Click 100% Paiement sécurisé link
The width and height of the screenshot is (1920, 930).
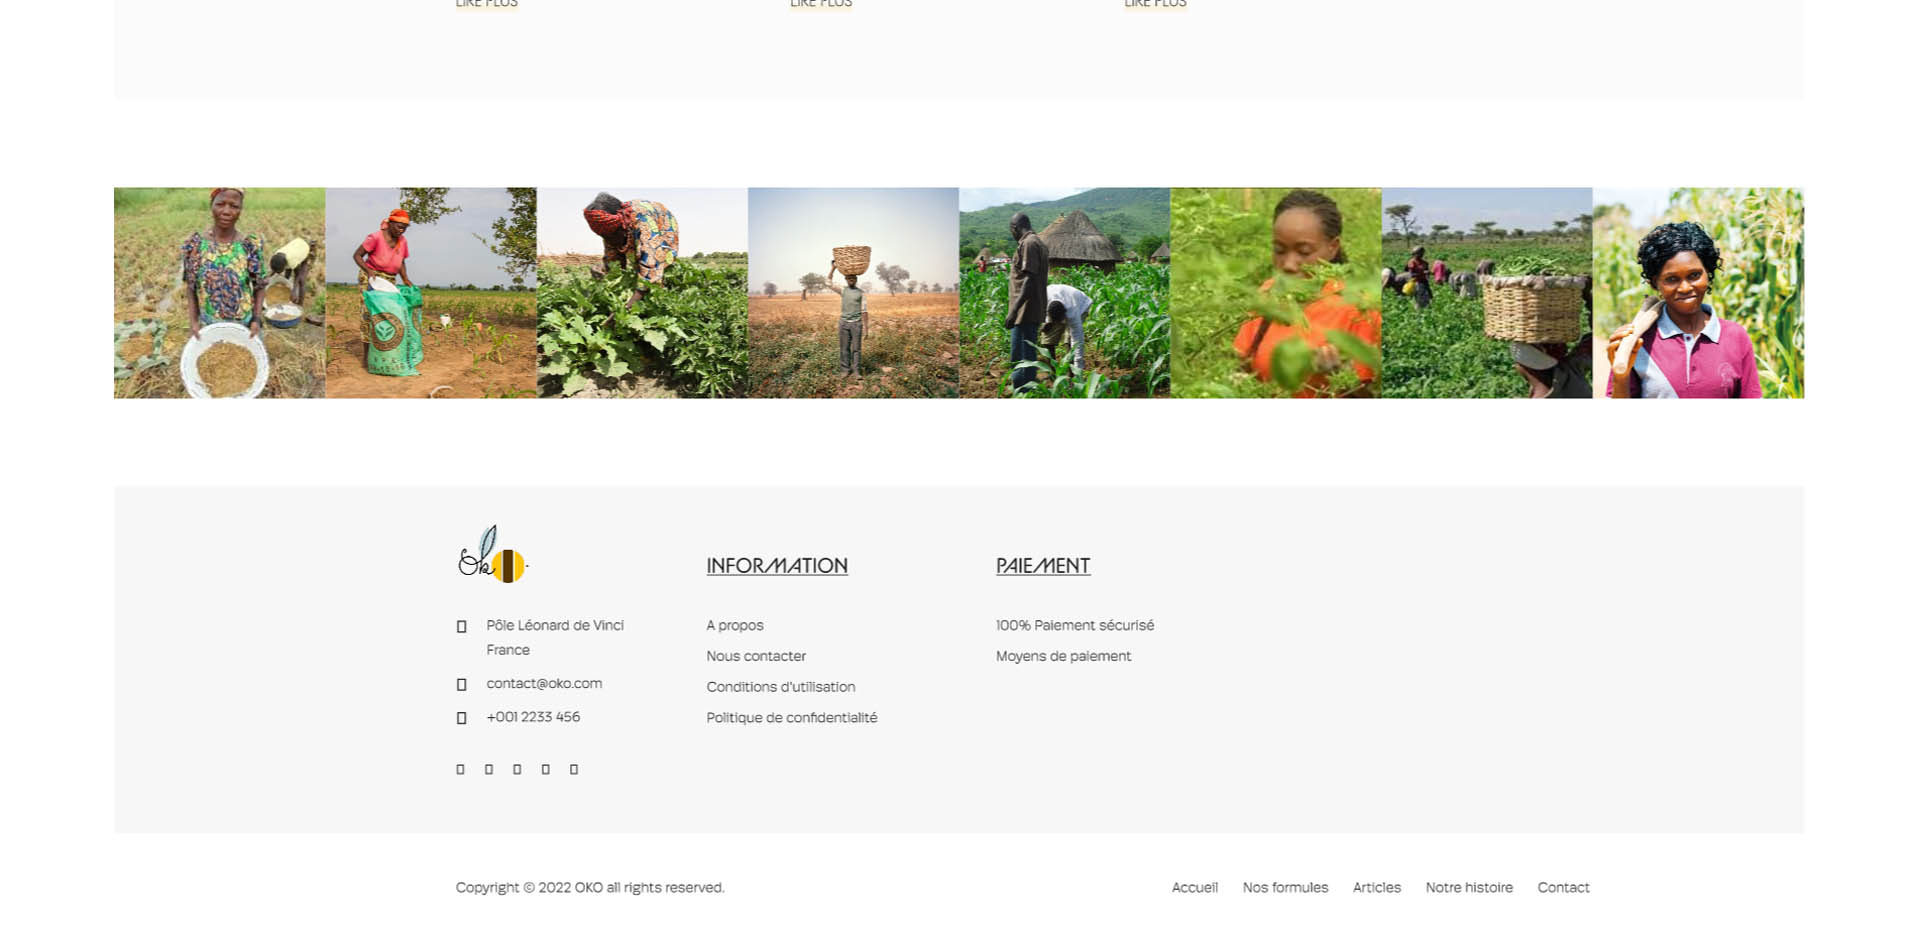coord(1075,625)
